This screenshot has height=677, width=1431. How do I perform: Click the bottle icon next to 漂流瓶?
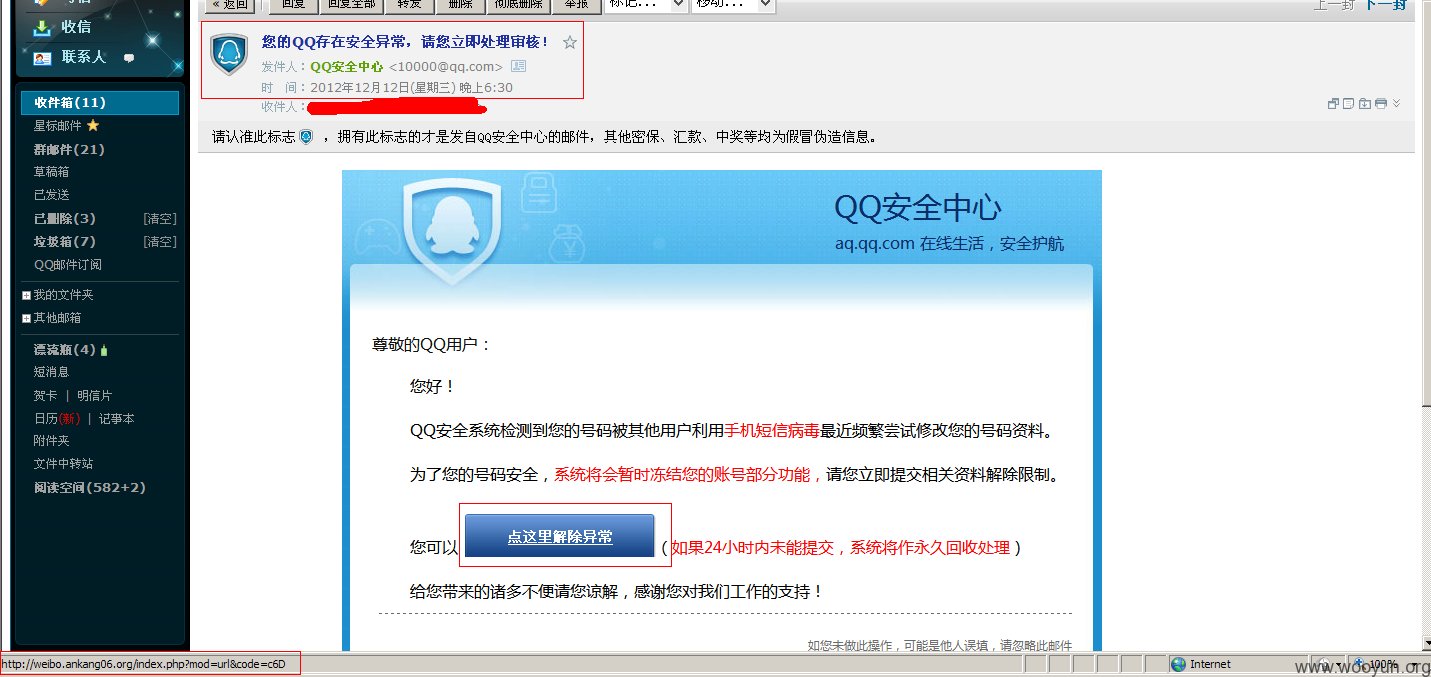(104, 350)
